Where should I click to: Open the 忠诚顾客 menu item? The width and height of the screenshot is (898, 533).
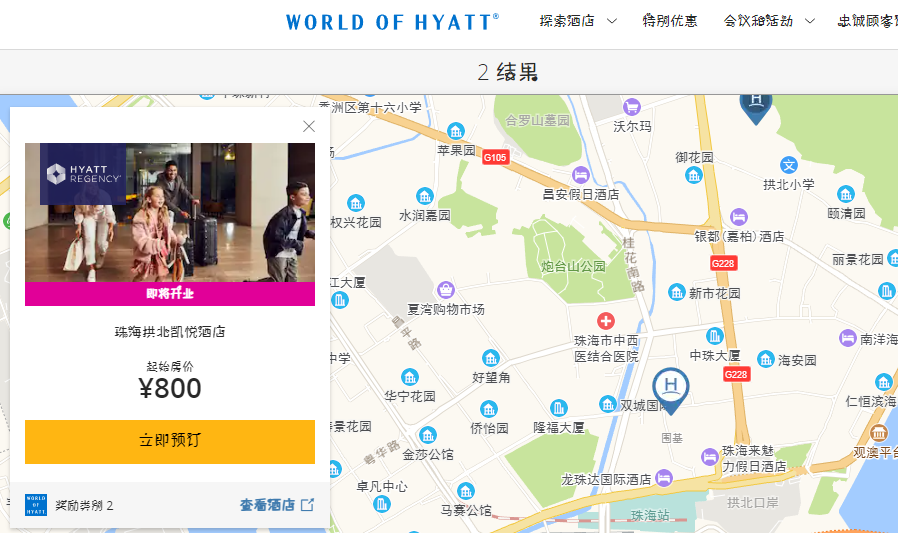pyautogui.click(x=867, y=21)
